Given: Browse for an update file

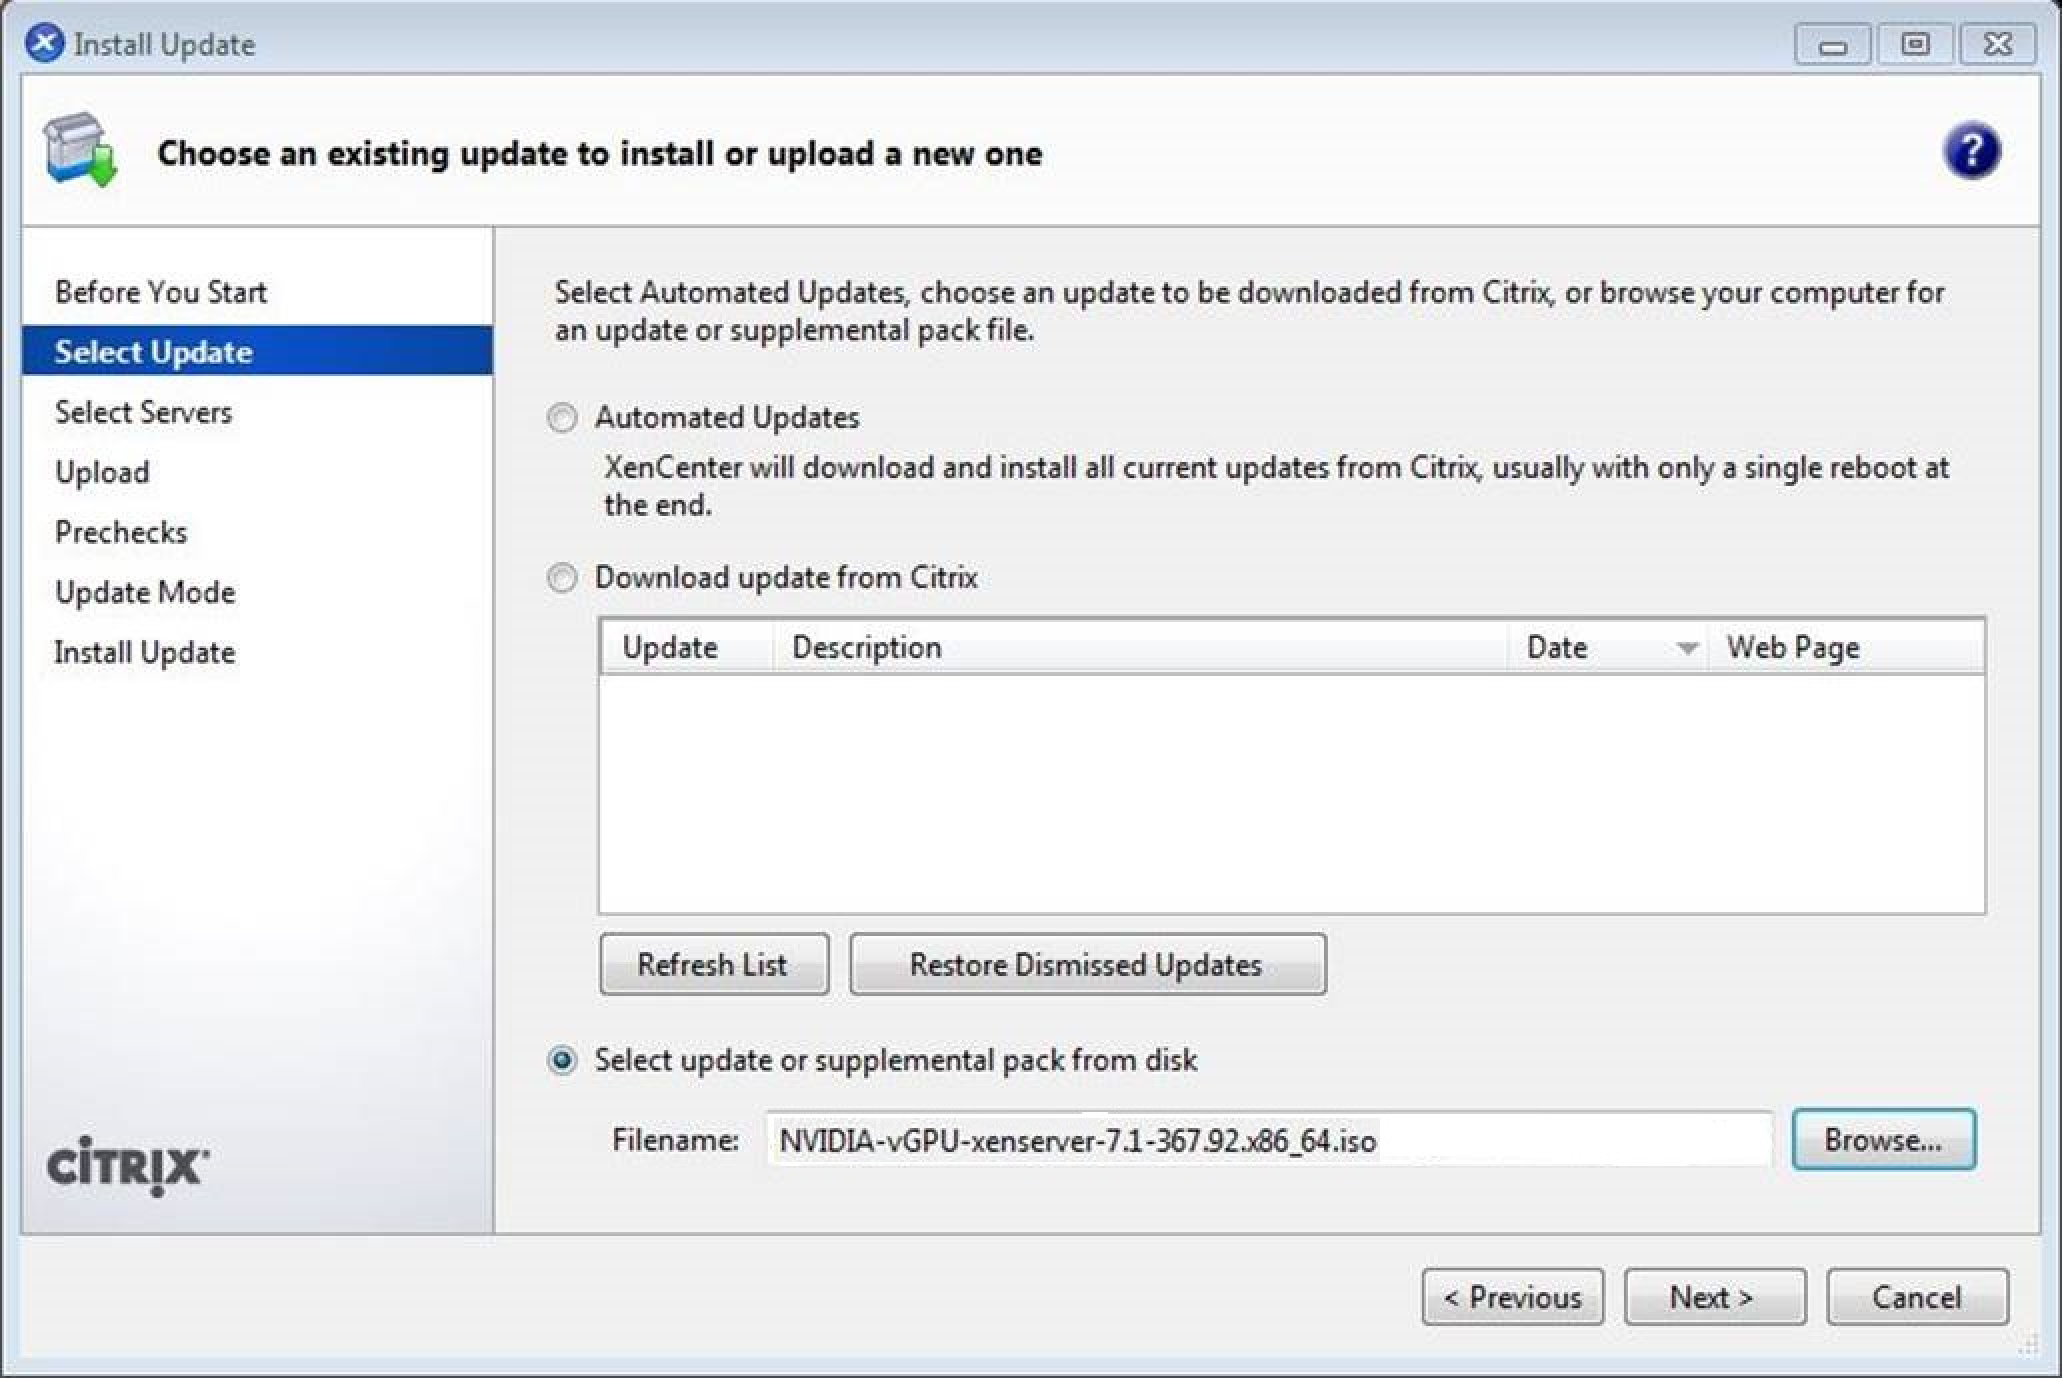Looking at the screenshot, I should coord(1884,1139).
